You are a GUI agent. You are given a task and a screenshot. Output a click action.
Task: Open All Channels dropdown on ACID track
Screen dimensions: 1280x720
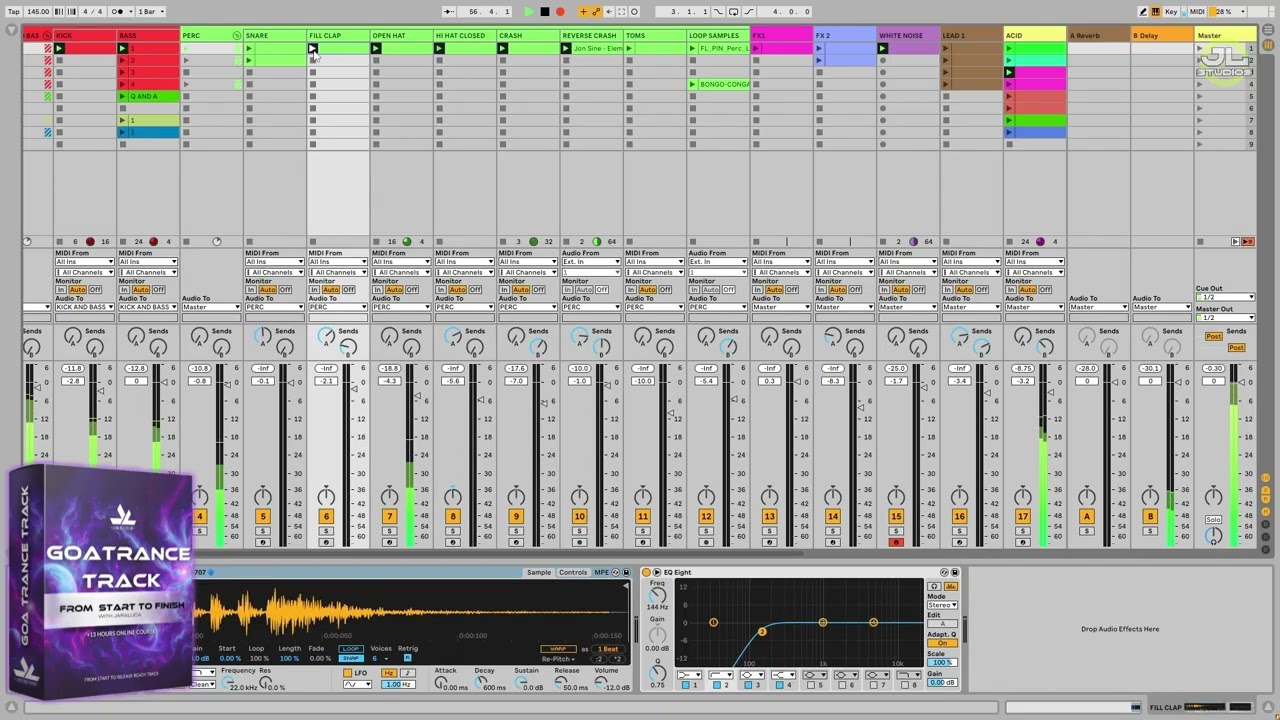tap(1034, 272)
